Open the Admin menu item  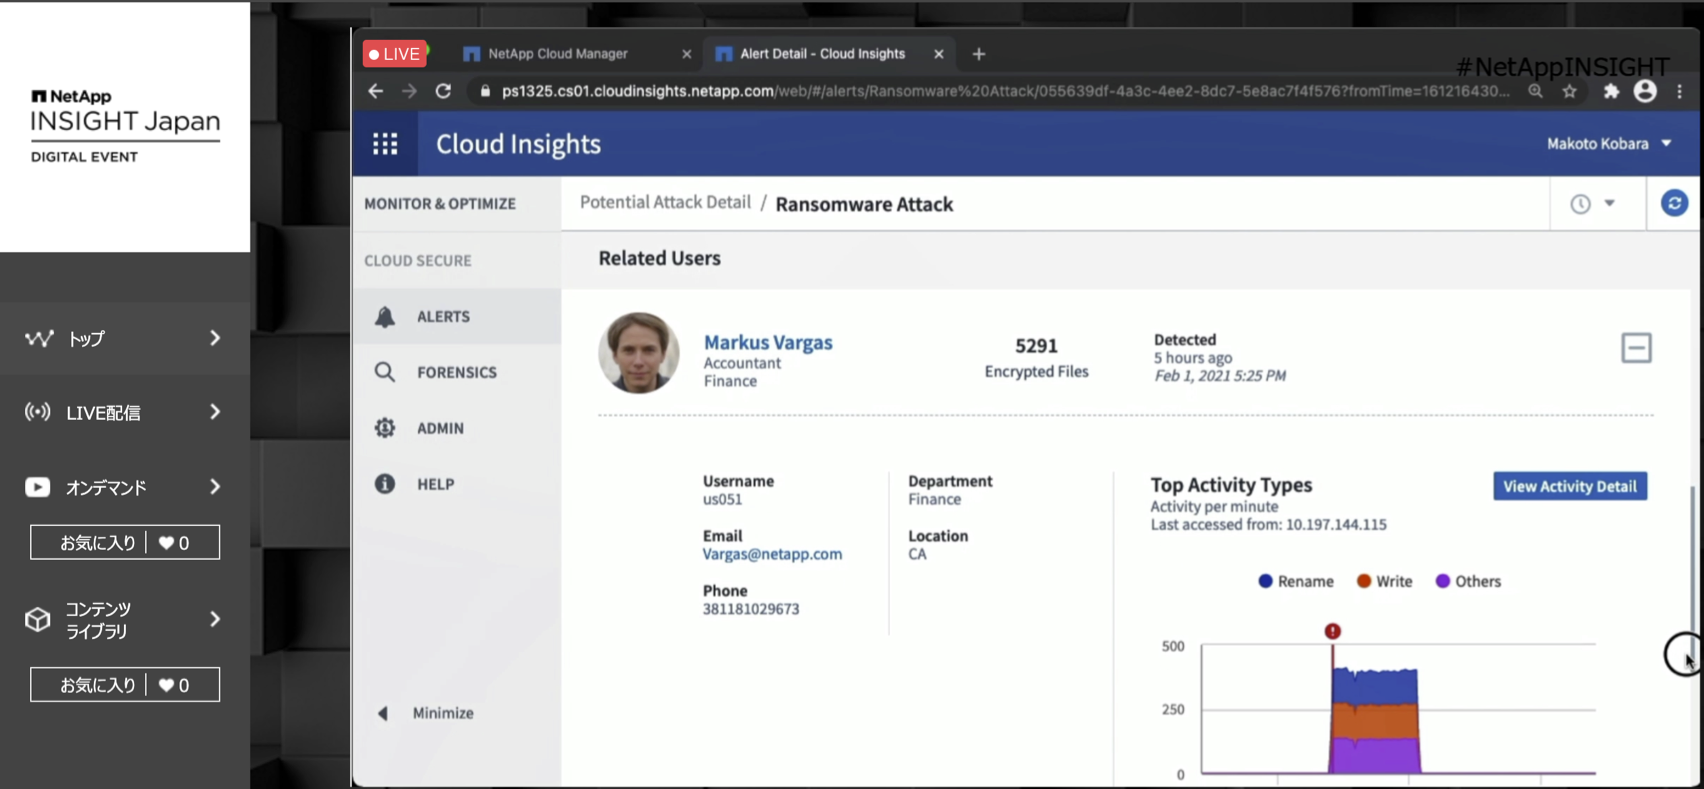point(457,428)
